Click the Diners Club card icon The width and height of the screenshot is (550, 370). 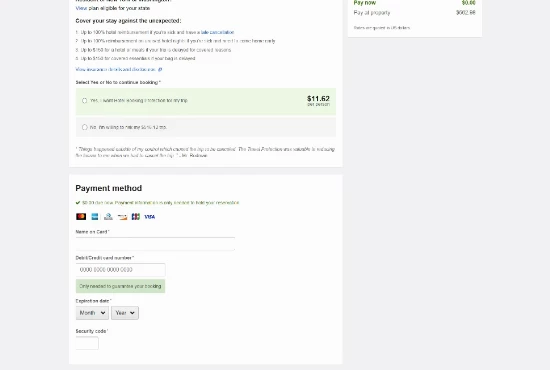(108, 217)
